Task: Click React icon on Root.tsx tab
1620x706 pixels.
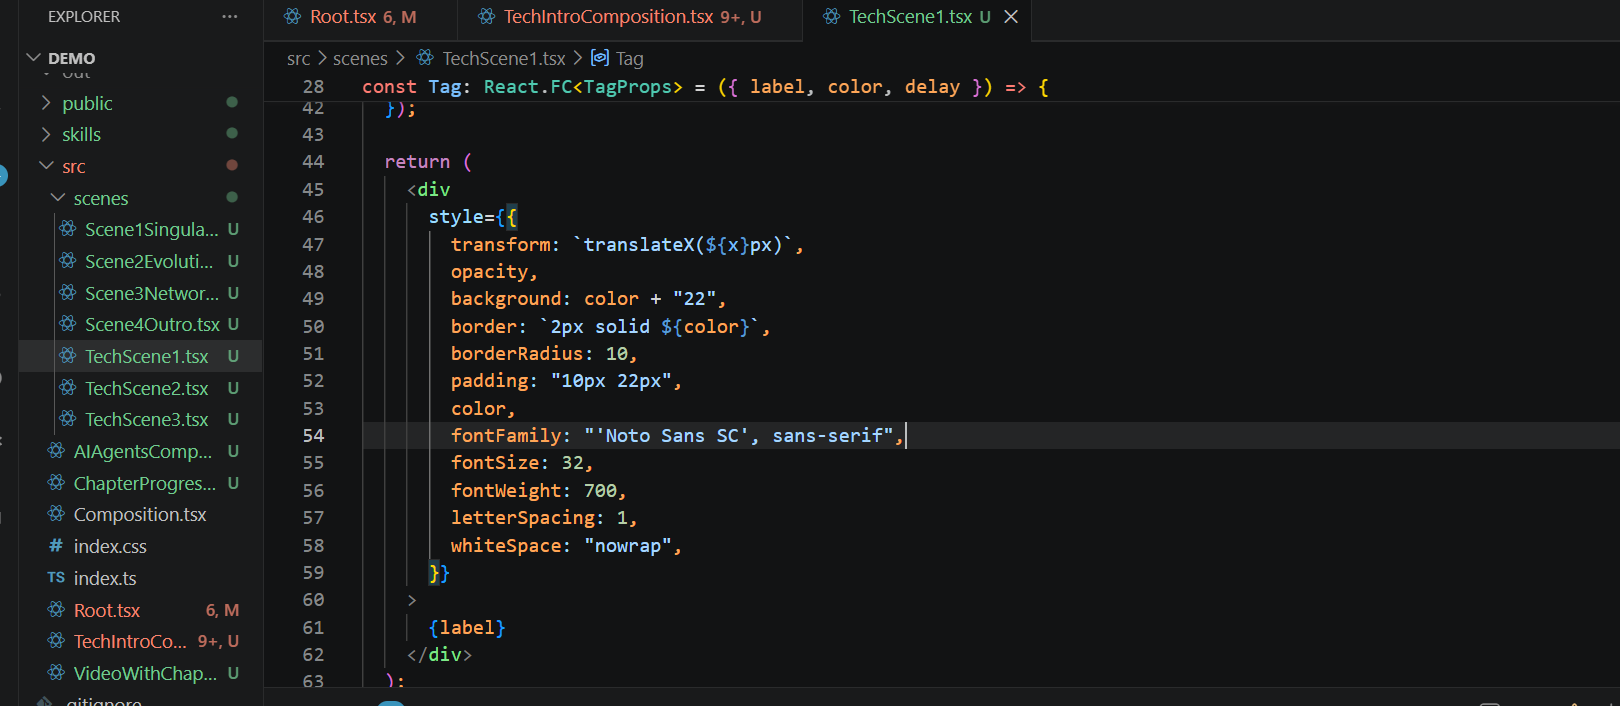Action: (x=292, y=17)
